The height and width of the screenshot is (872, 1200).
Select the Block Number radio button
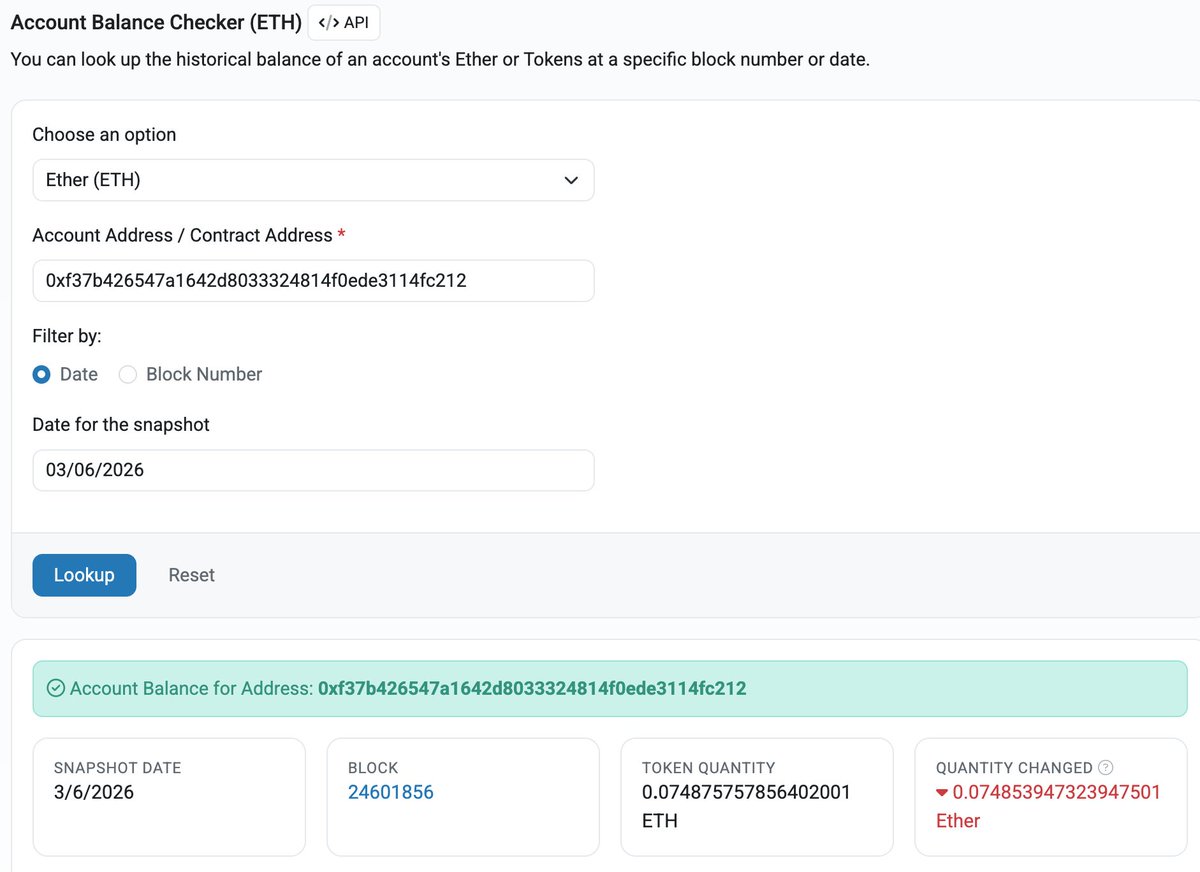[x=128, y=374]
